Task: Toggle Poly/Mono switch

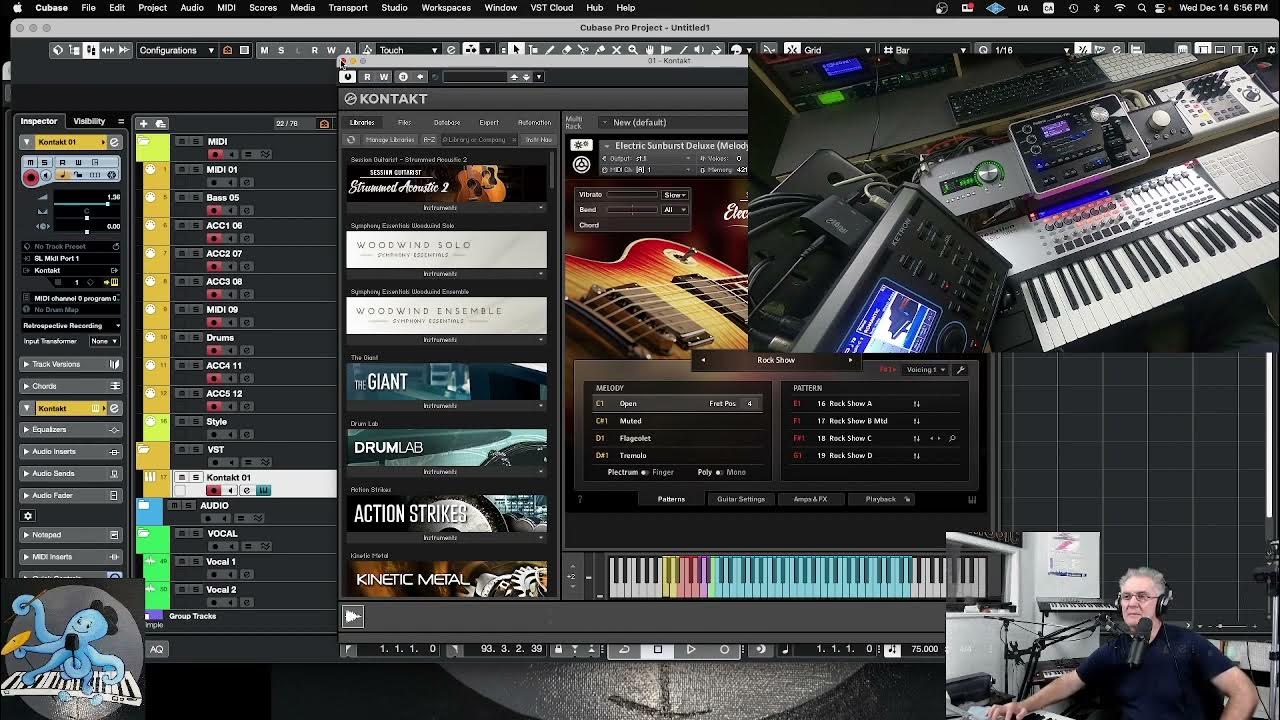Action: click(719, 472)
